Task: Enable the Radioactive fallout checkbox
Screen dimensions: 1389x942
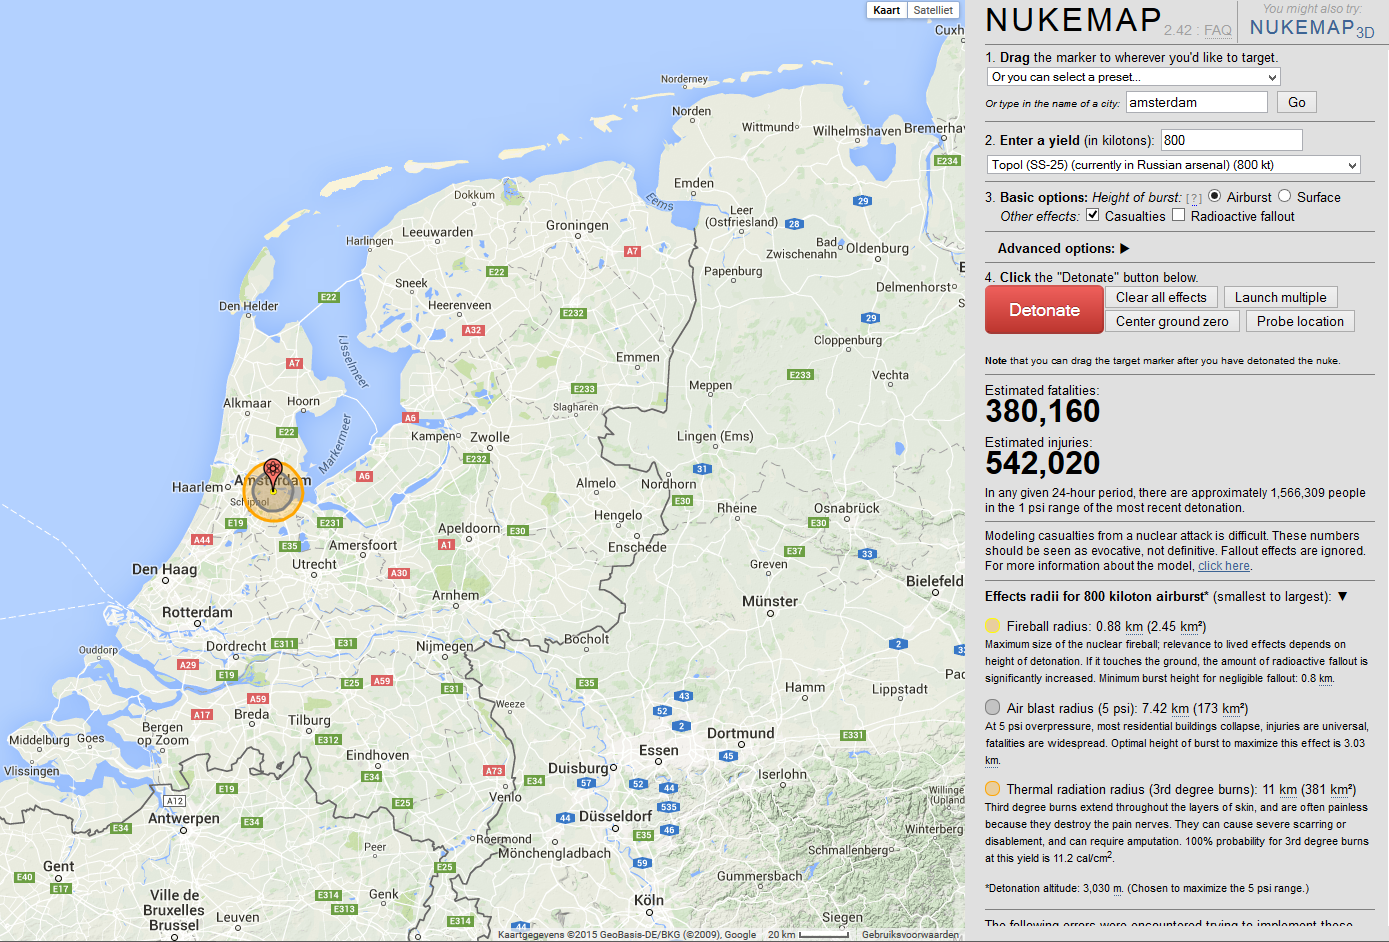Action: pyautogui.click(x=1178, y=215)
